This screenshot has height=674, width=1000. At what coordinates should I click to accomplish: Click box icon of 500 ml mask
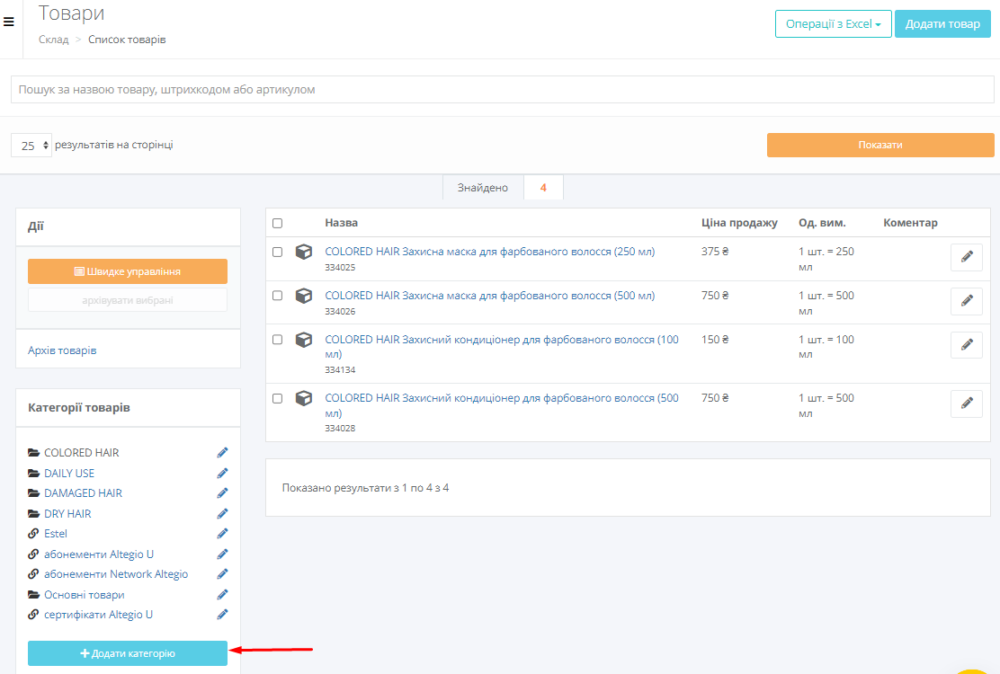coord(304,296)
